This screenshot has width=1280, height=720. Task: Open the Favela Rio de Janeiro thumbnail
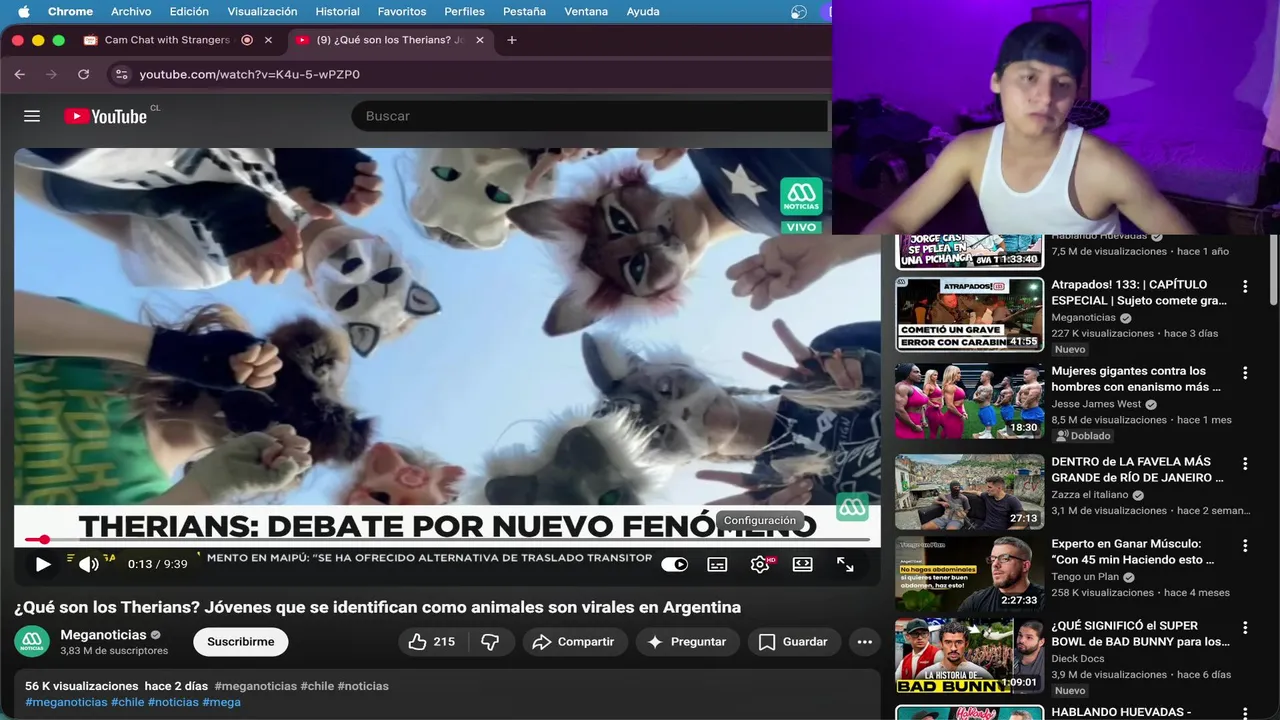(969, 492)
